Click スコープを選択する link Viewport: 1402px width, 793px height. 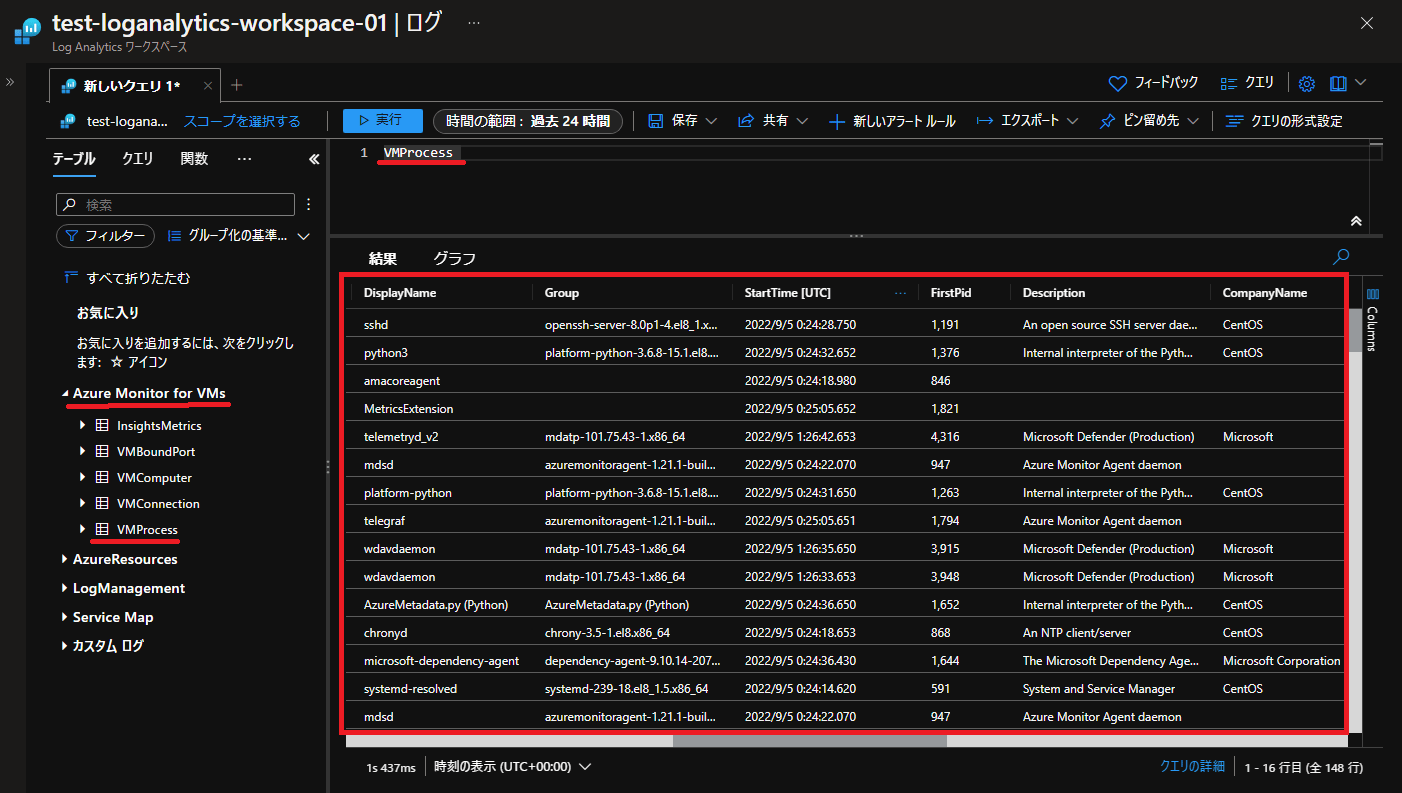242,121
